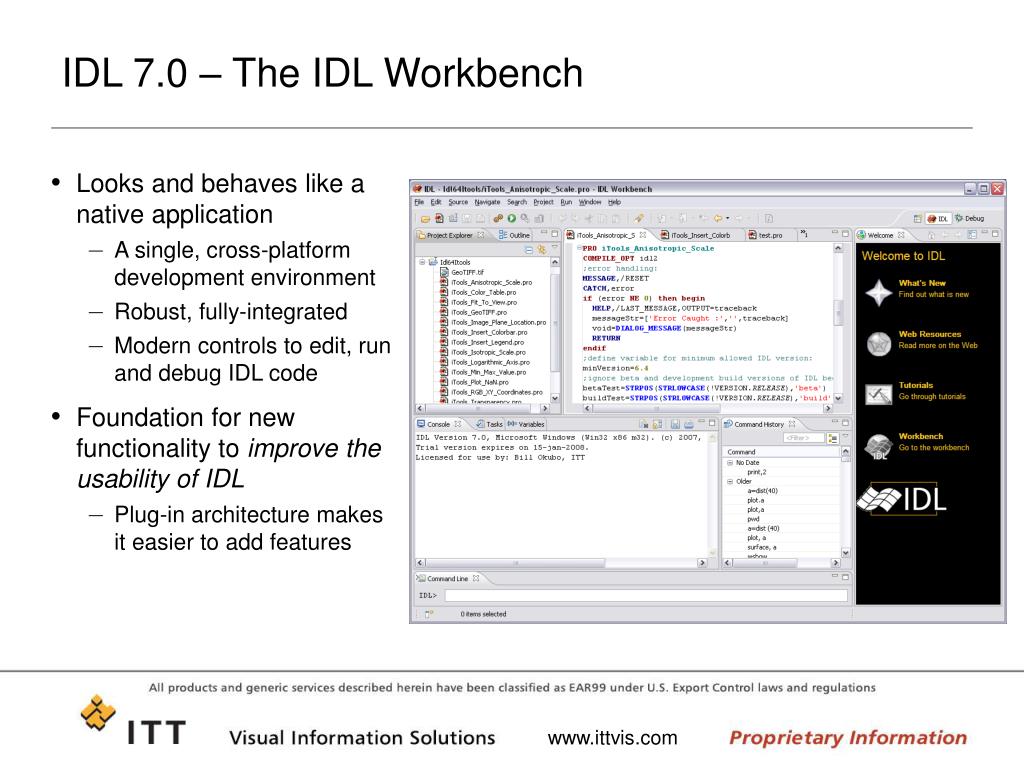The height and width of the screenshot is (768, 1024).
Task: Click the search magnifier toolbar icon
Action: [x=524, y=218]
